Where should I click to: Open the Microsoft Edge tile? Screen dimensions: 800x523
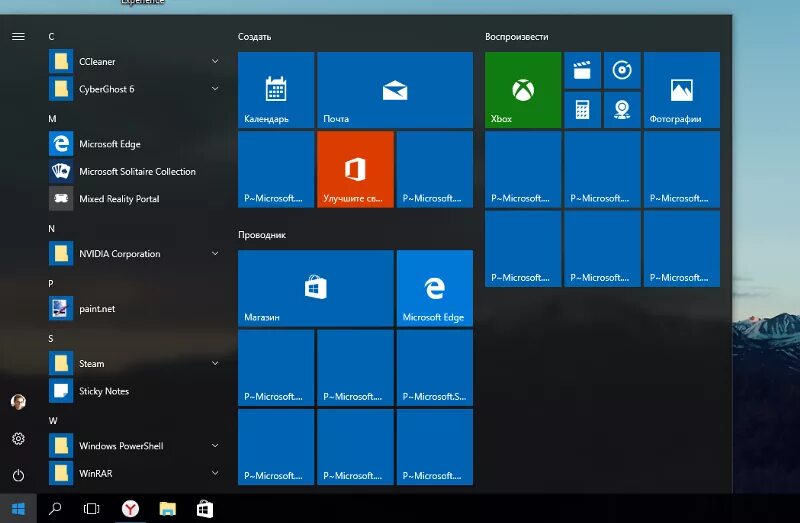click(435, 288)
